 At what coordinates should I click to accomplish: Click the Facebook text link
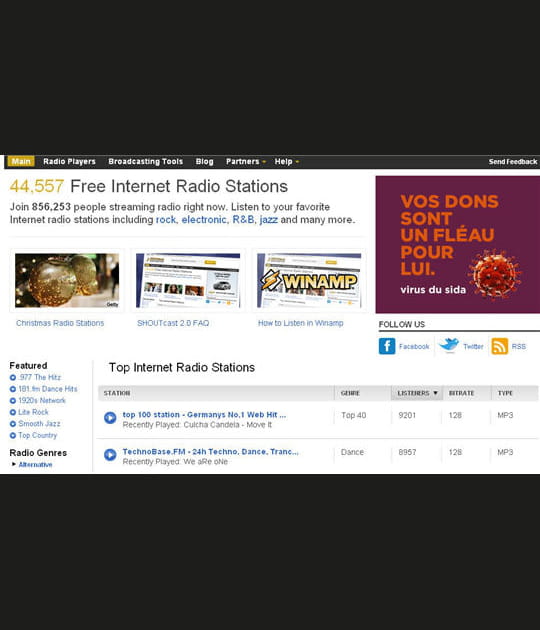click(414, 346)
